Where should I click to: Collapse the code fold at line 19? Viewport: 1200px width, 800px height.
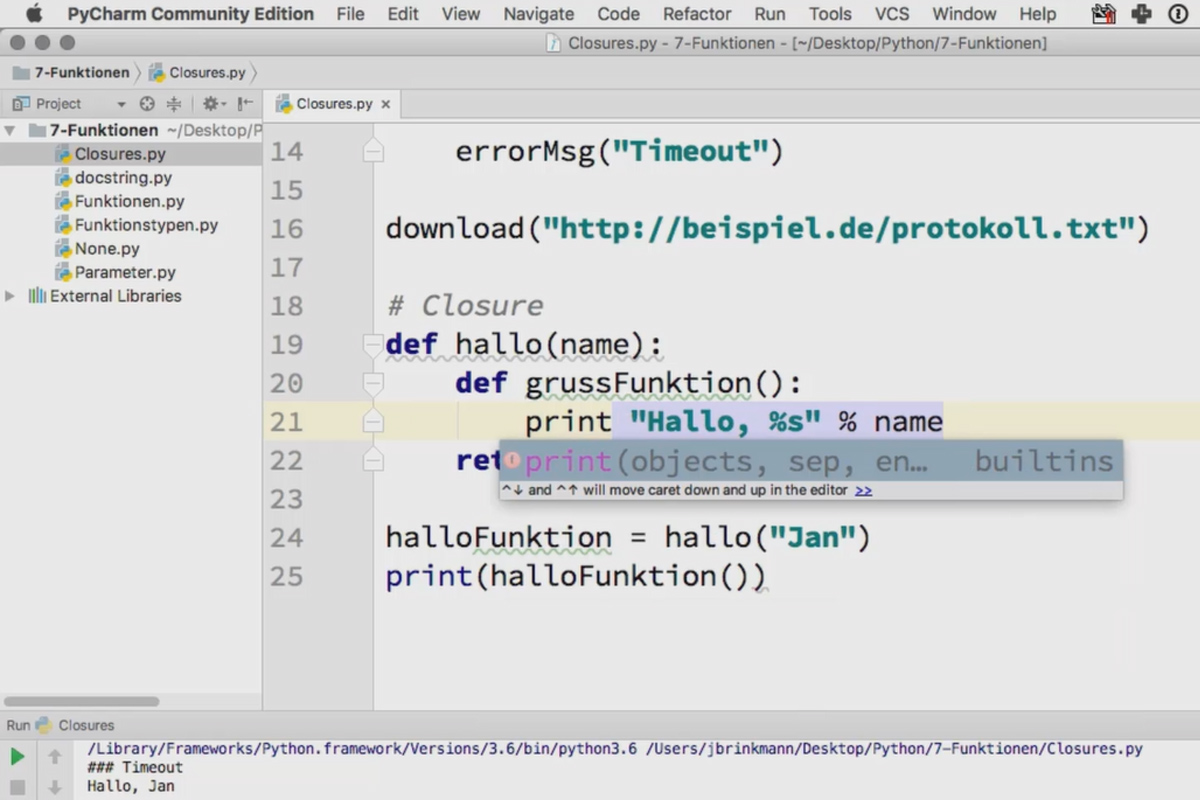coord(373,344)
